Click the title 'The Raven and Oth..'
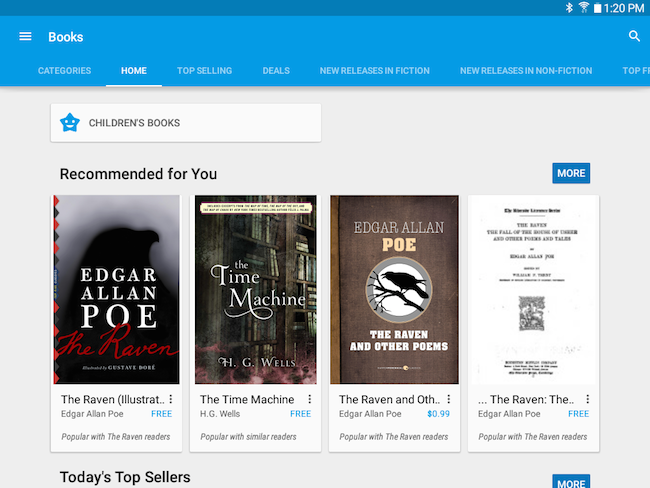The image size is (650, 488). click(389, 399)
